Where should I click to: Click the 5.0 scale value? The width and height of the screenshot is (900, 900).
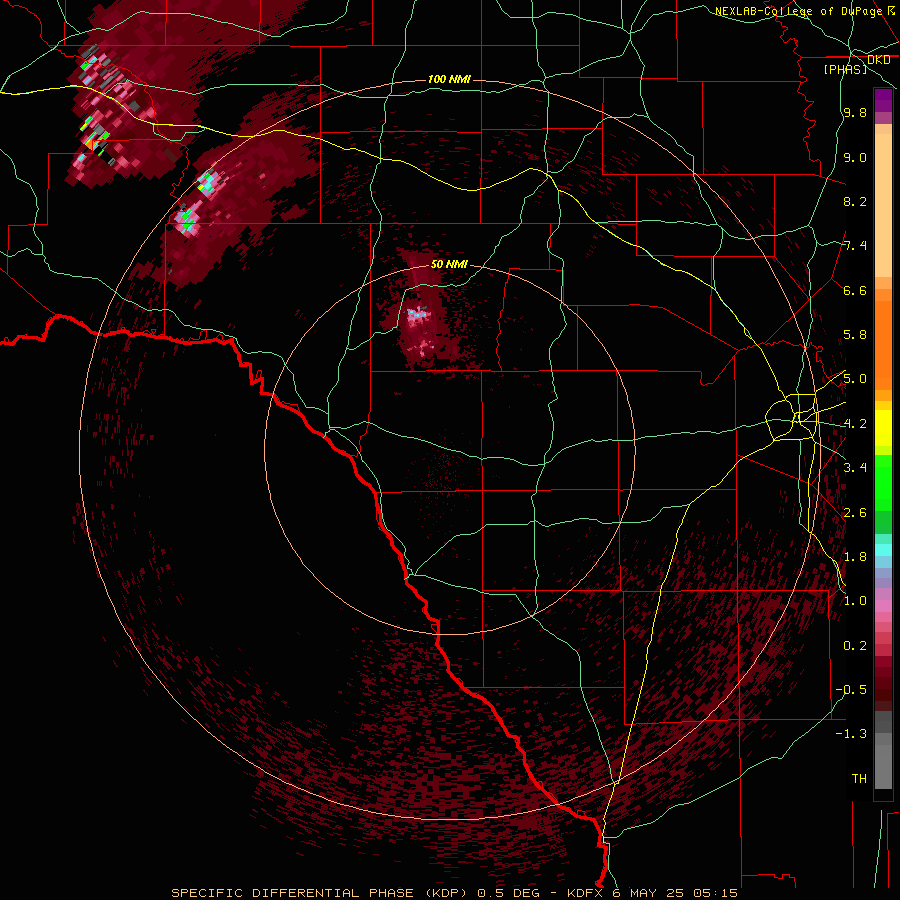855,379
